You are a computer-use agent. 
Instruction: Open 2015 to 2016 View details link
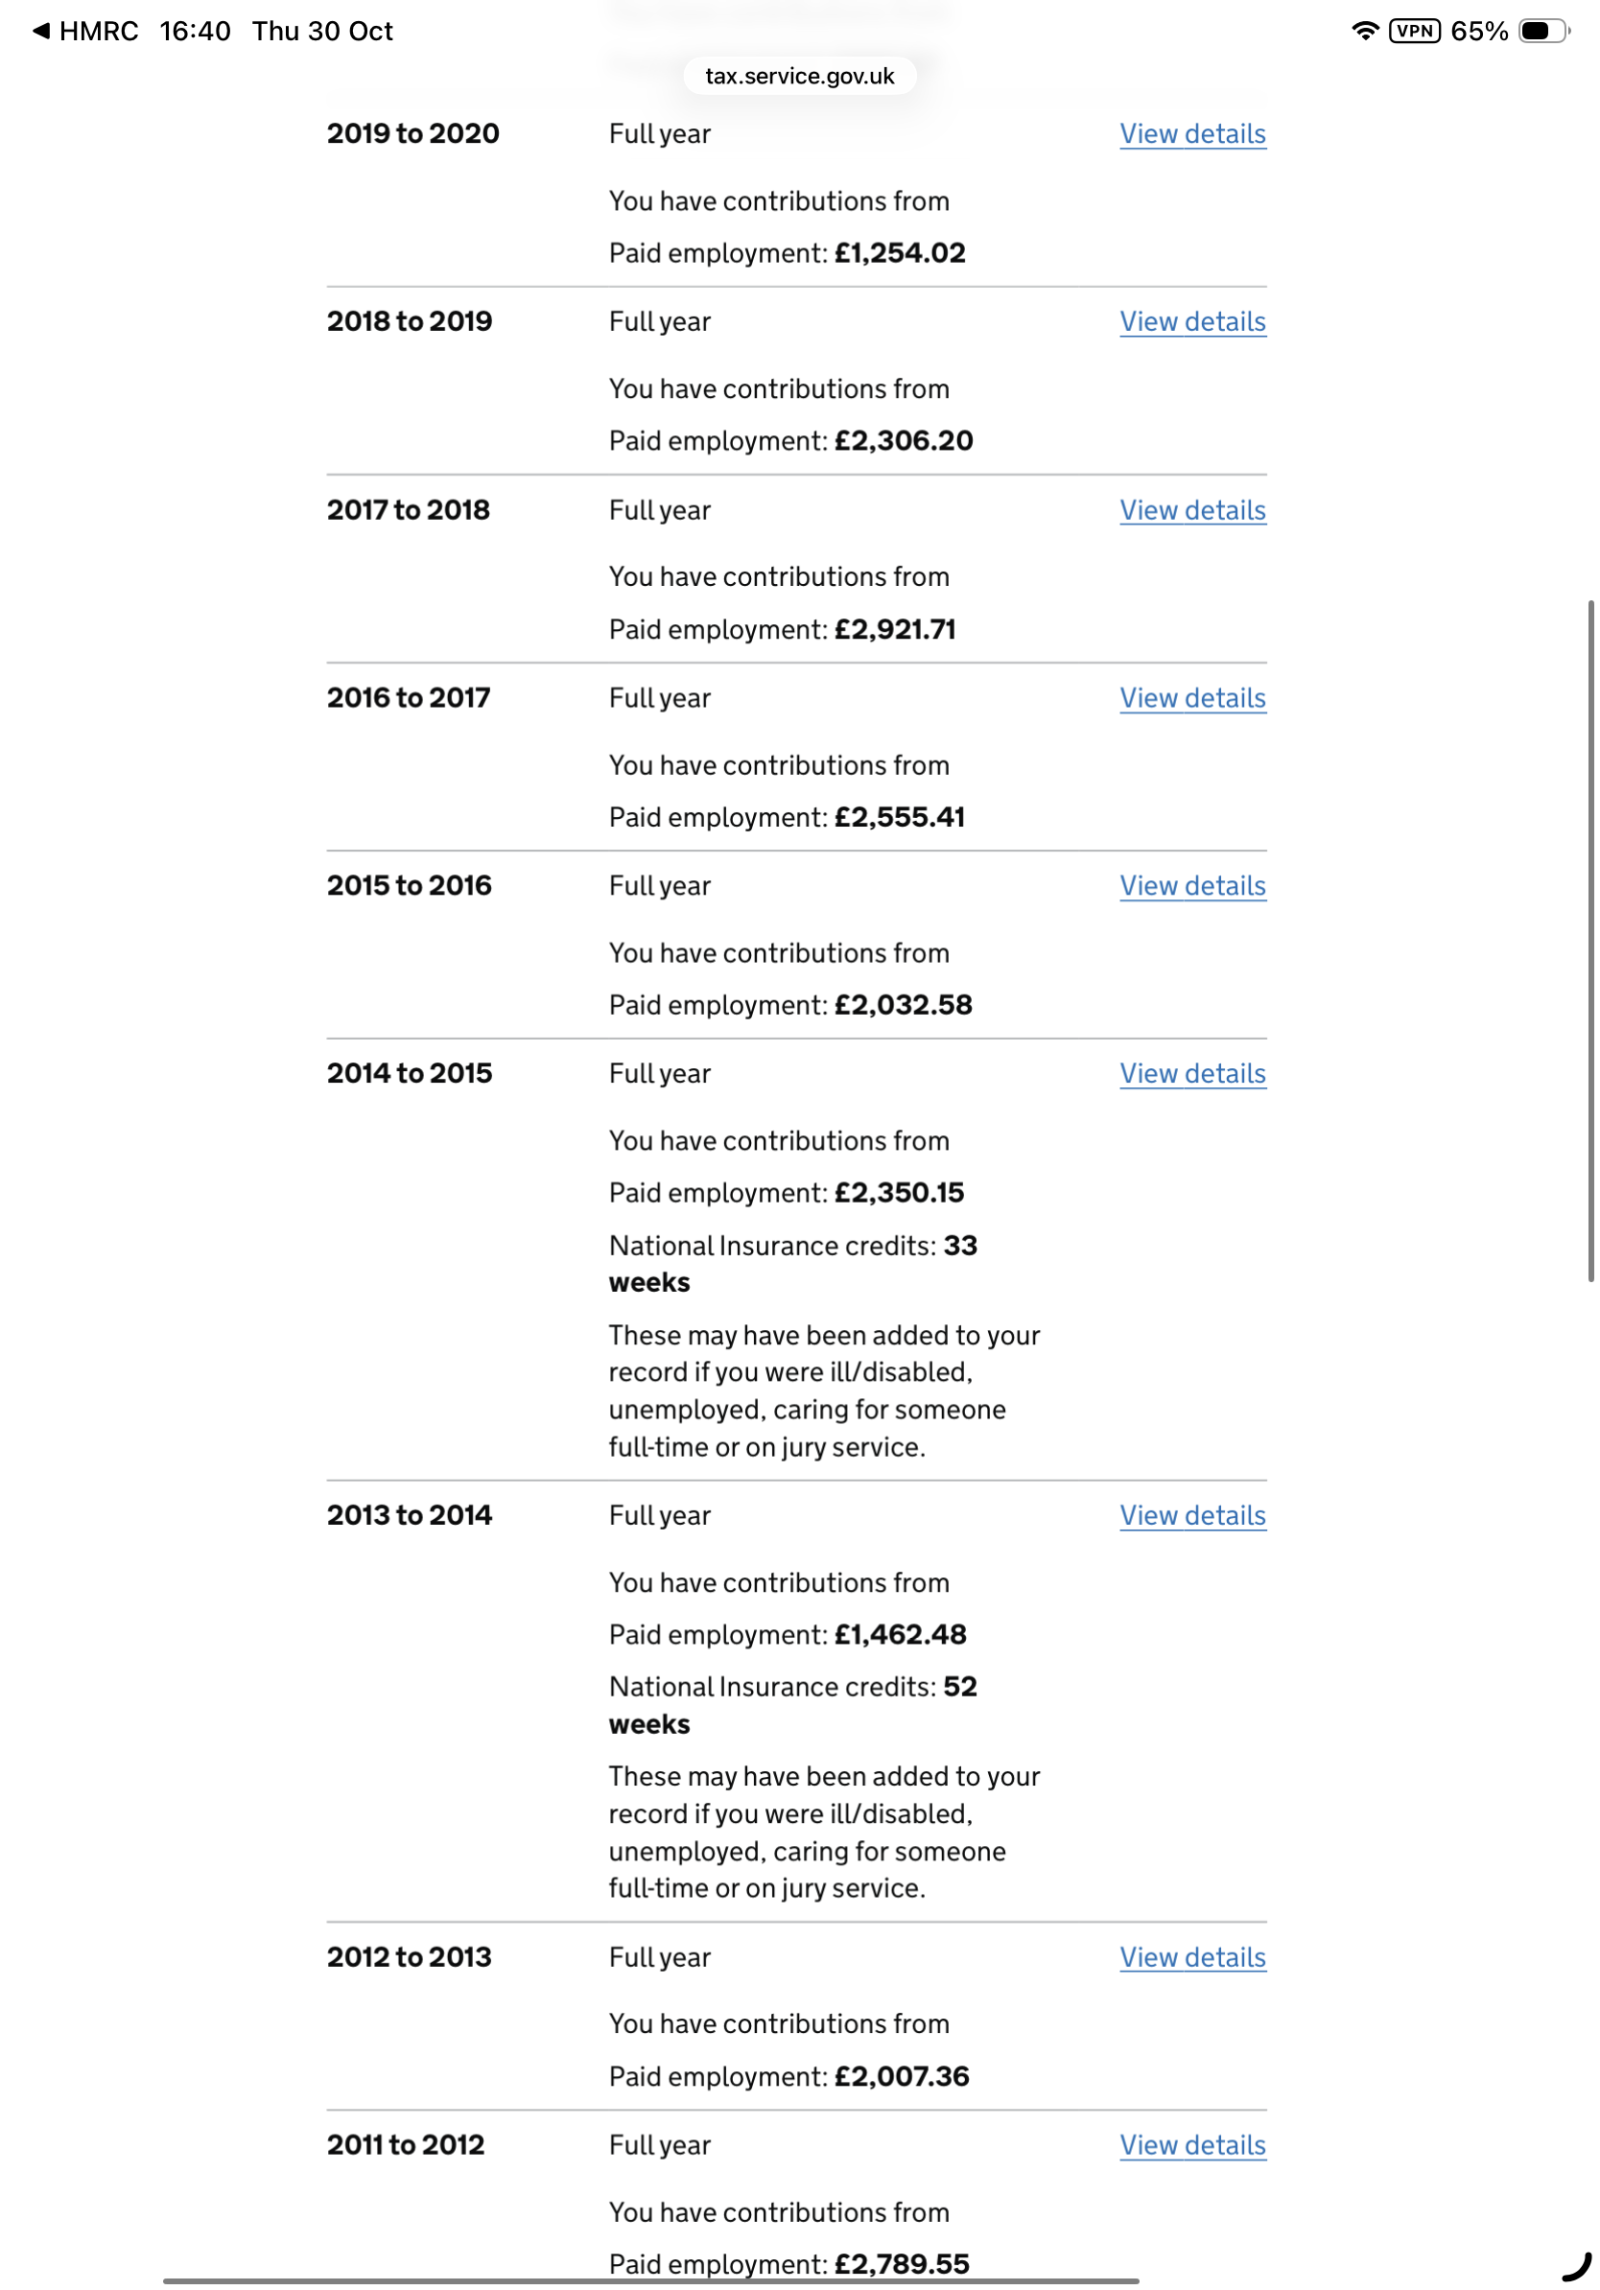tap(1192, 886)
